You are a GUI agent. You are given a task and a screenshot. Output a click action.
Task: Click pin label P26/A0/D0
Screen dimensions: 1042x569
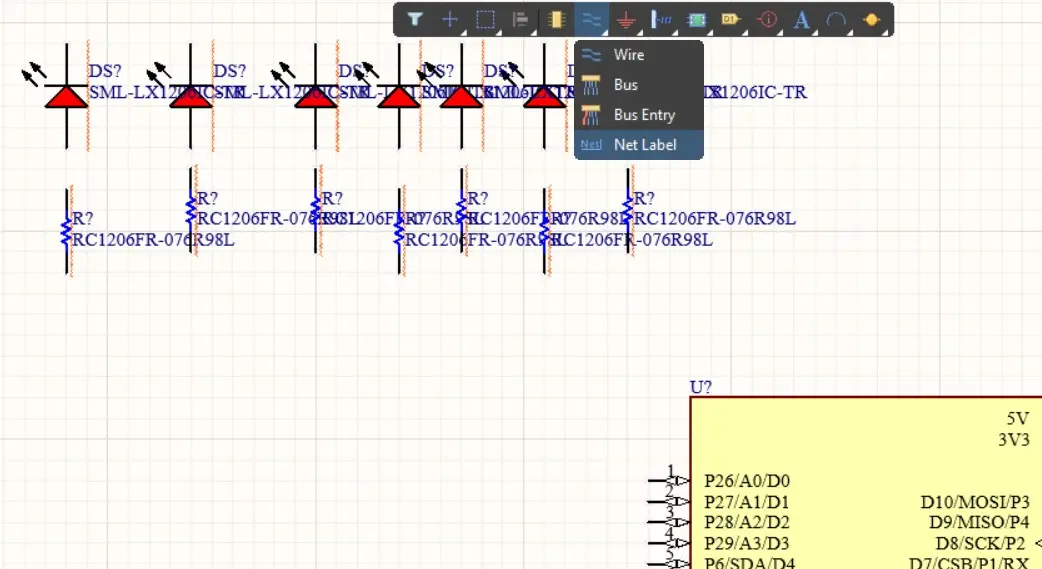[747, 481]
